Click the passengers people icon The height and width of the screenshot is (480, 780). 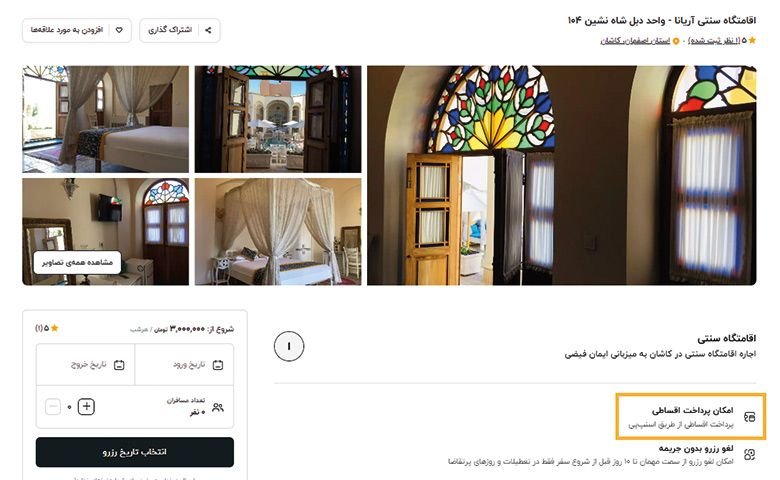pos(218,407)
